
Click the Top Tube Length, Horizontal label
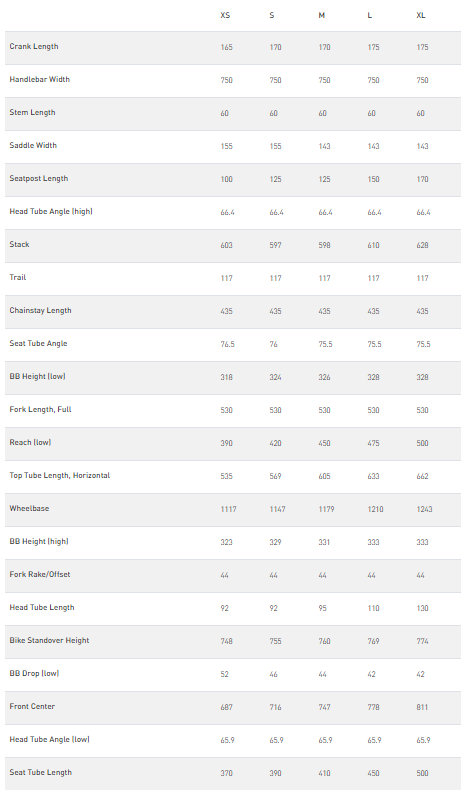[59, 476]
